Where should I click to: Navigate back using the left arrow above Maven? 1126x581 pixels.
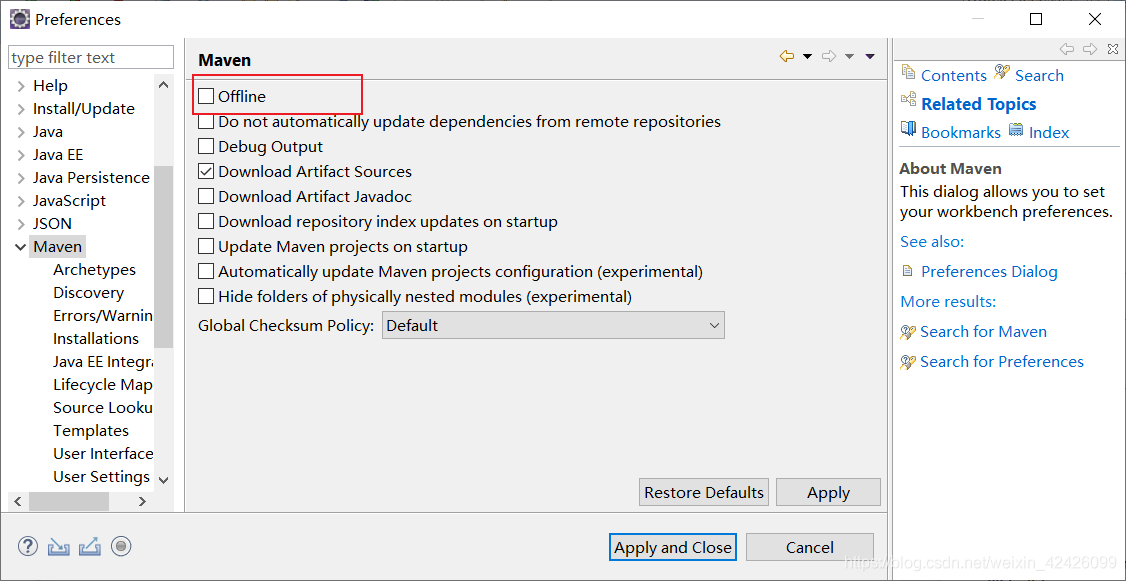coord(785,56)
